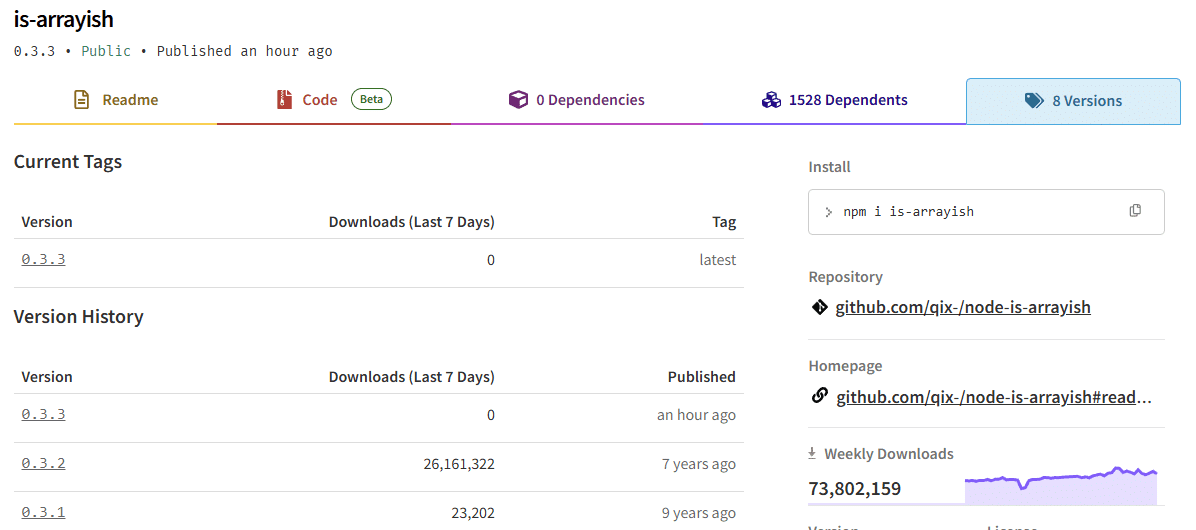Click the git repository diamond icon
1196x530 pixels.
pyautogui.click(x=819, y=307)
